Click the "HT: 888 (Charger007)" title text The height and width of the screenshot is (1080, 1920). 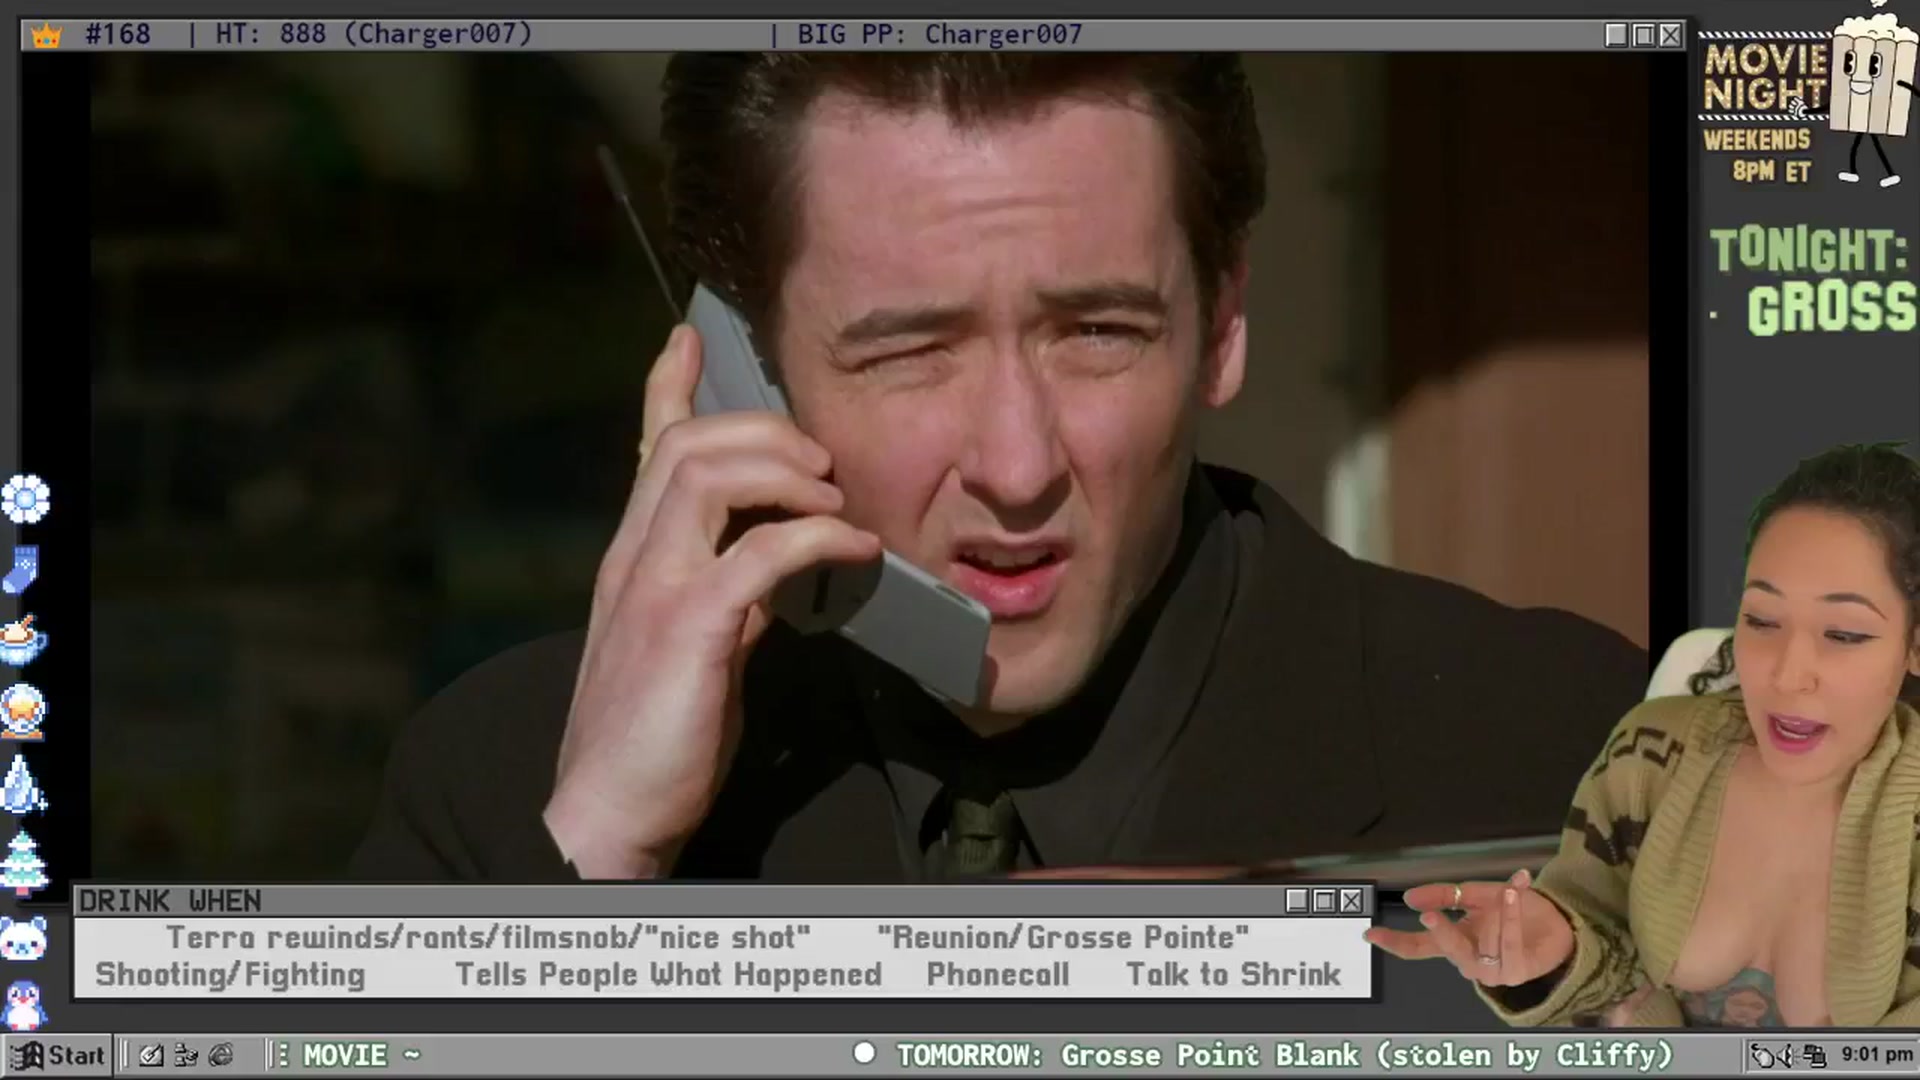click(x=374, y=35)
